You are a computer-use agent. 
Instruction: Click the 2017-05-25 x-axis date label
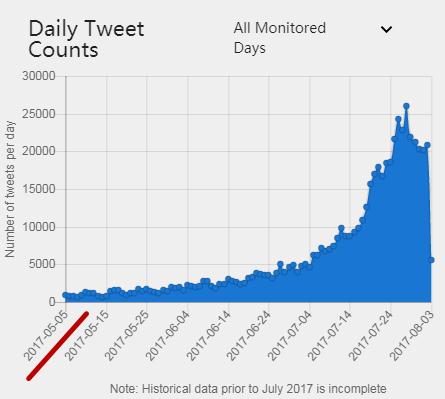coord(127,336)
